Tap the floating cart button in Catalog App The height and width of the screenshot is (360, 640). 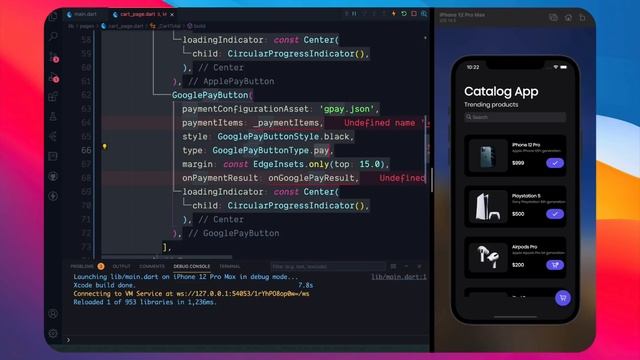click(x=563, y=298)
